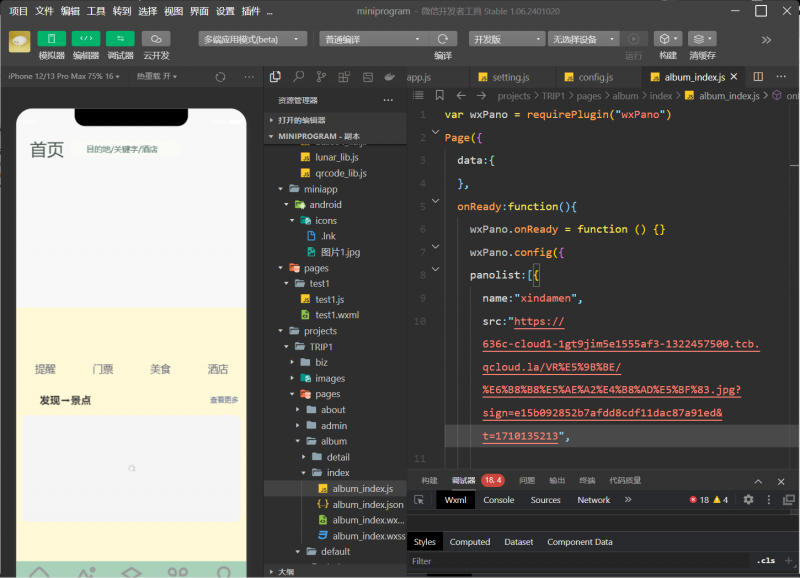Viewport: 800px width, 578px height.
Task: Expand the 大纲 outline section
Action: (335, 572)
